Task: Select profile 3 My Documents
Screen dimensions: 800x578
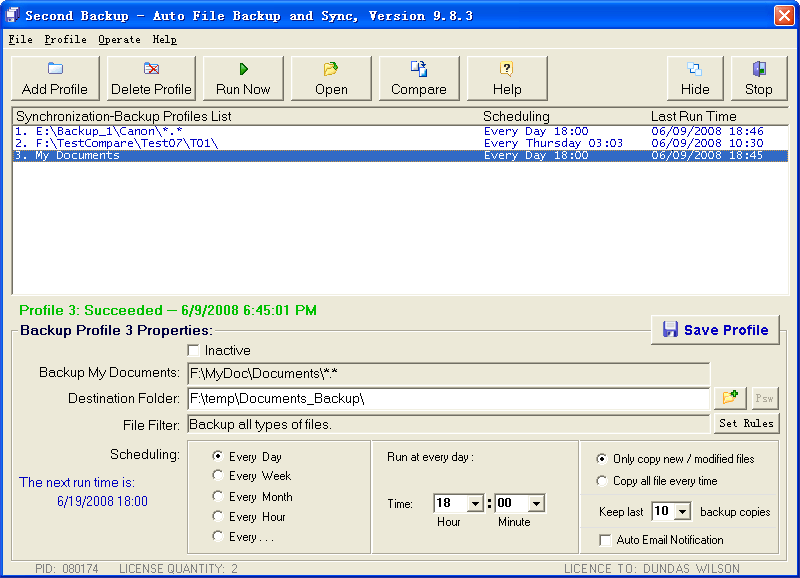Action: pos(401,156)
